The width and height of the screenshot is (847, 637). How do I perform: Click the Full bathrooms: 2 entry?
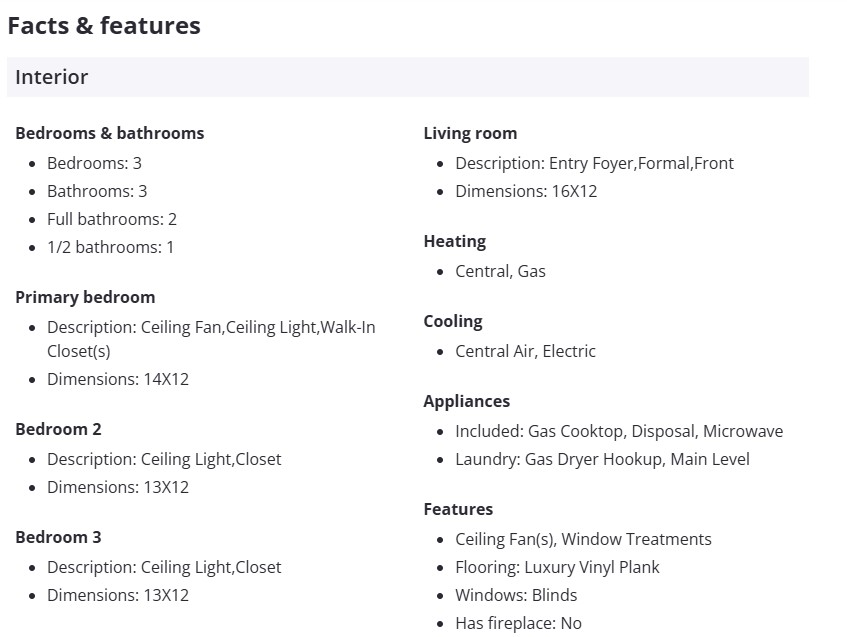click(112, 219)
